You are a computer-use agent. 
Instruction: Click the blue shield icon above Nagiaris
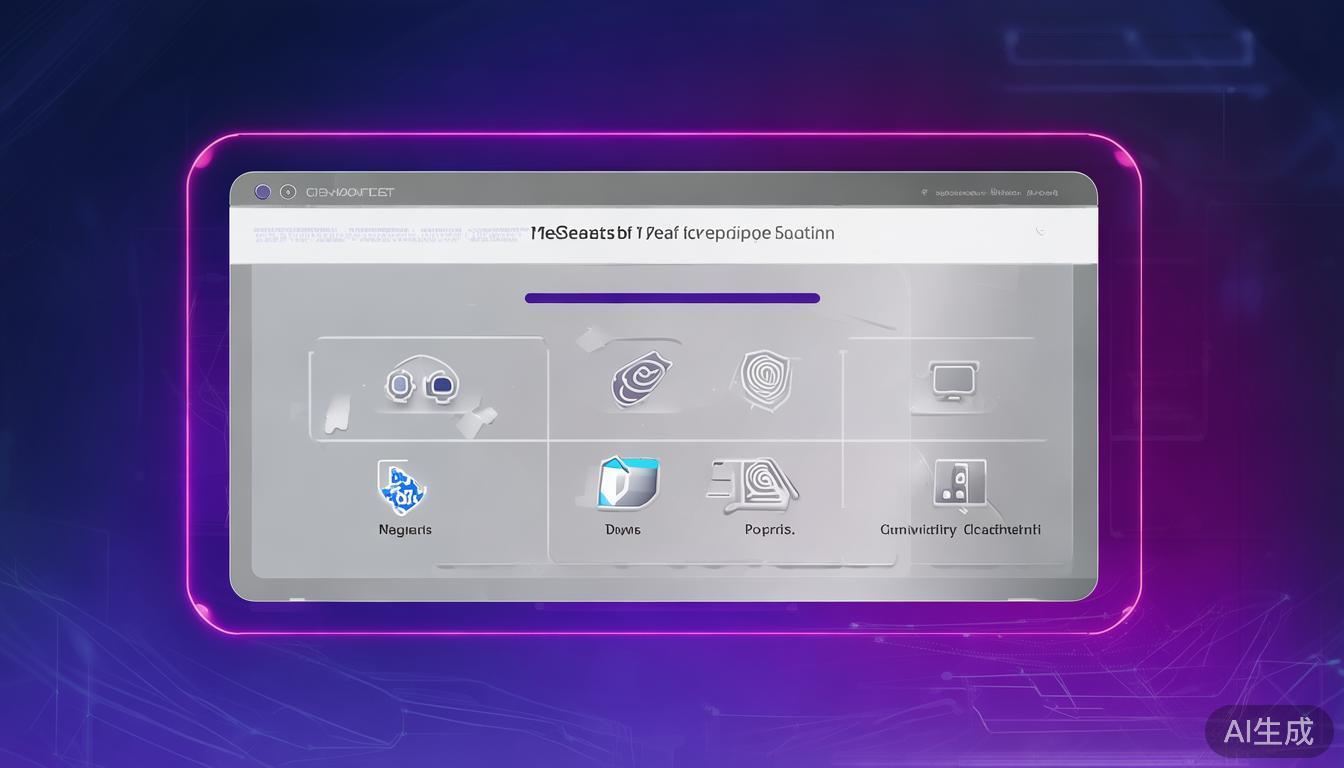click(402, 487)
